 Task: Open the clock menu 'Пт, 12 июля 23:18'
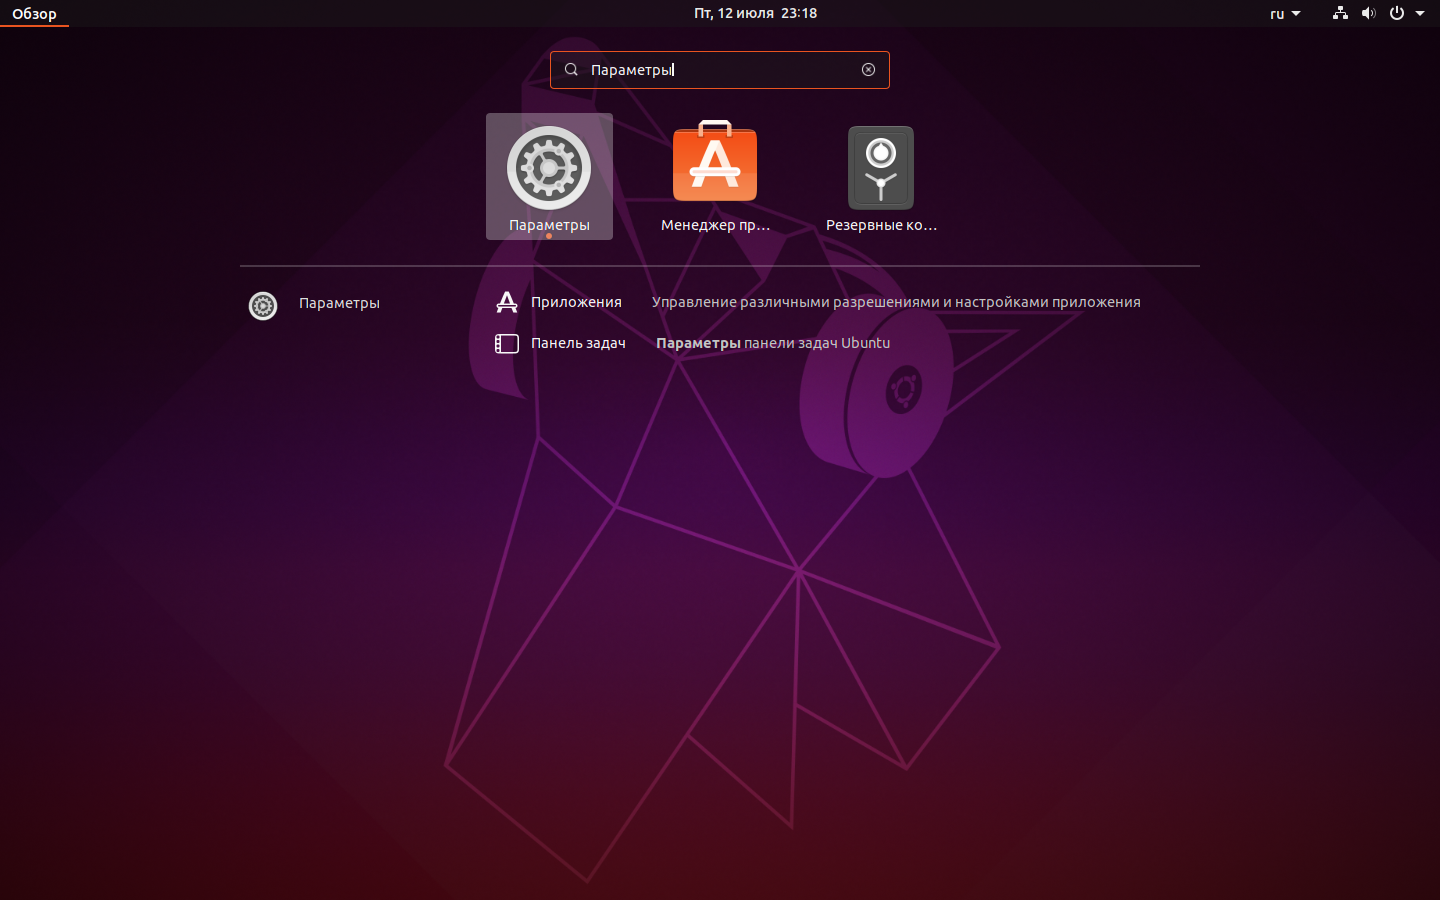tap(756, 13)
